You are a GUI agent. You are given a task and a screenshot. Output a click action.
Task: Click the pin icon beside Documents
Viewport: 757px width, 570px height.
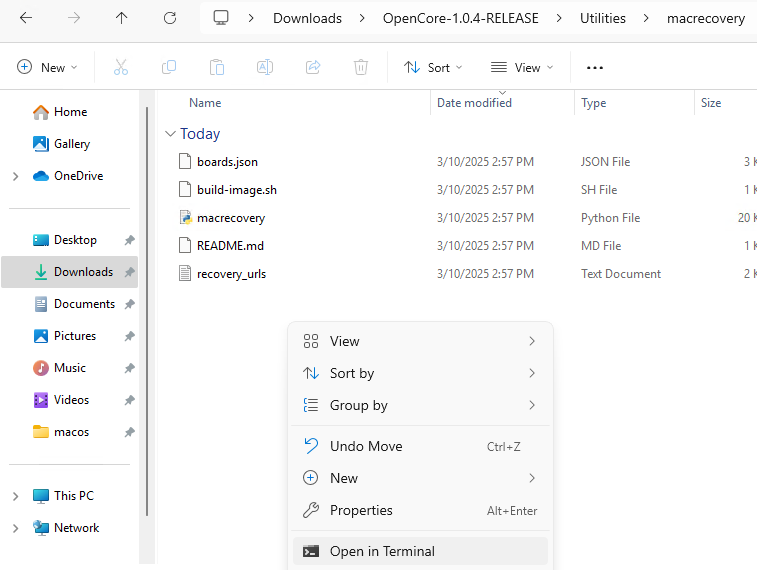129,304
